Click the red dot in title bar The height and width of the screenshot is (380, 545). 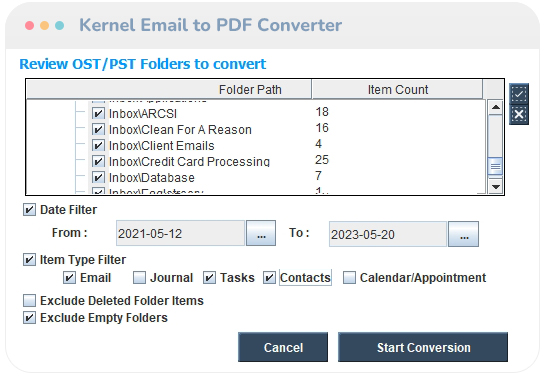pos(30,25)
